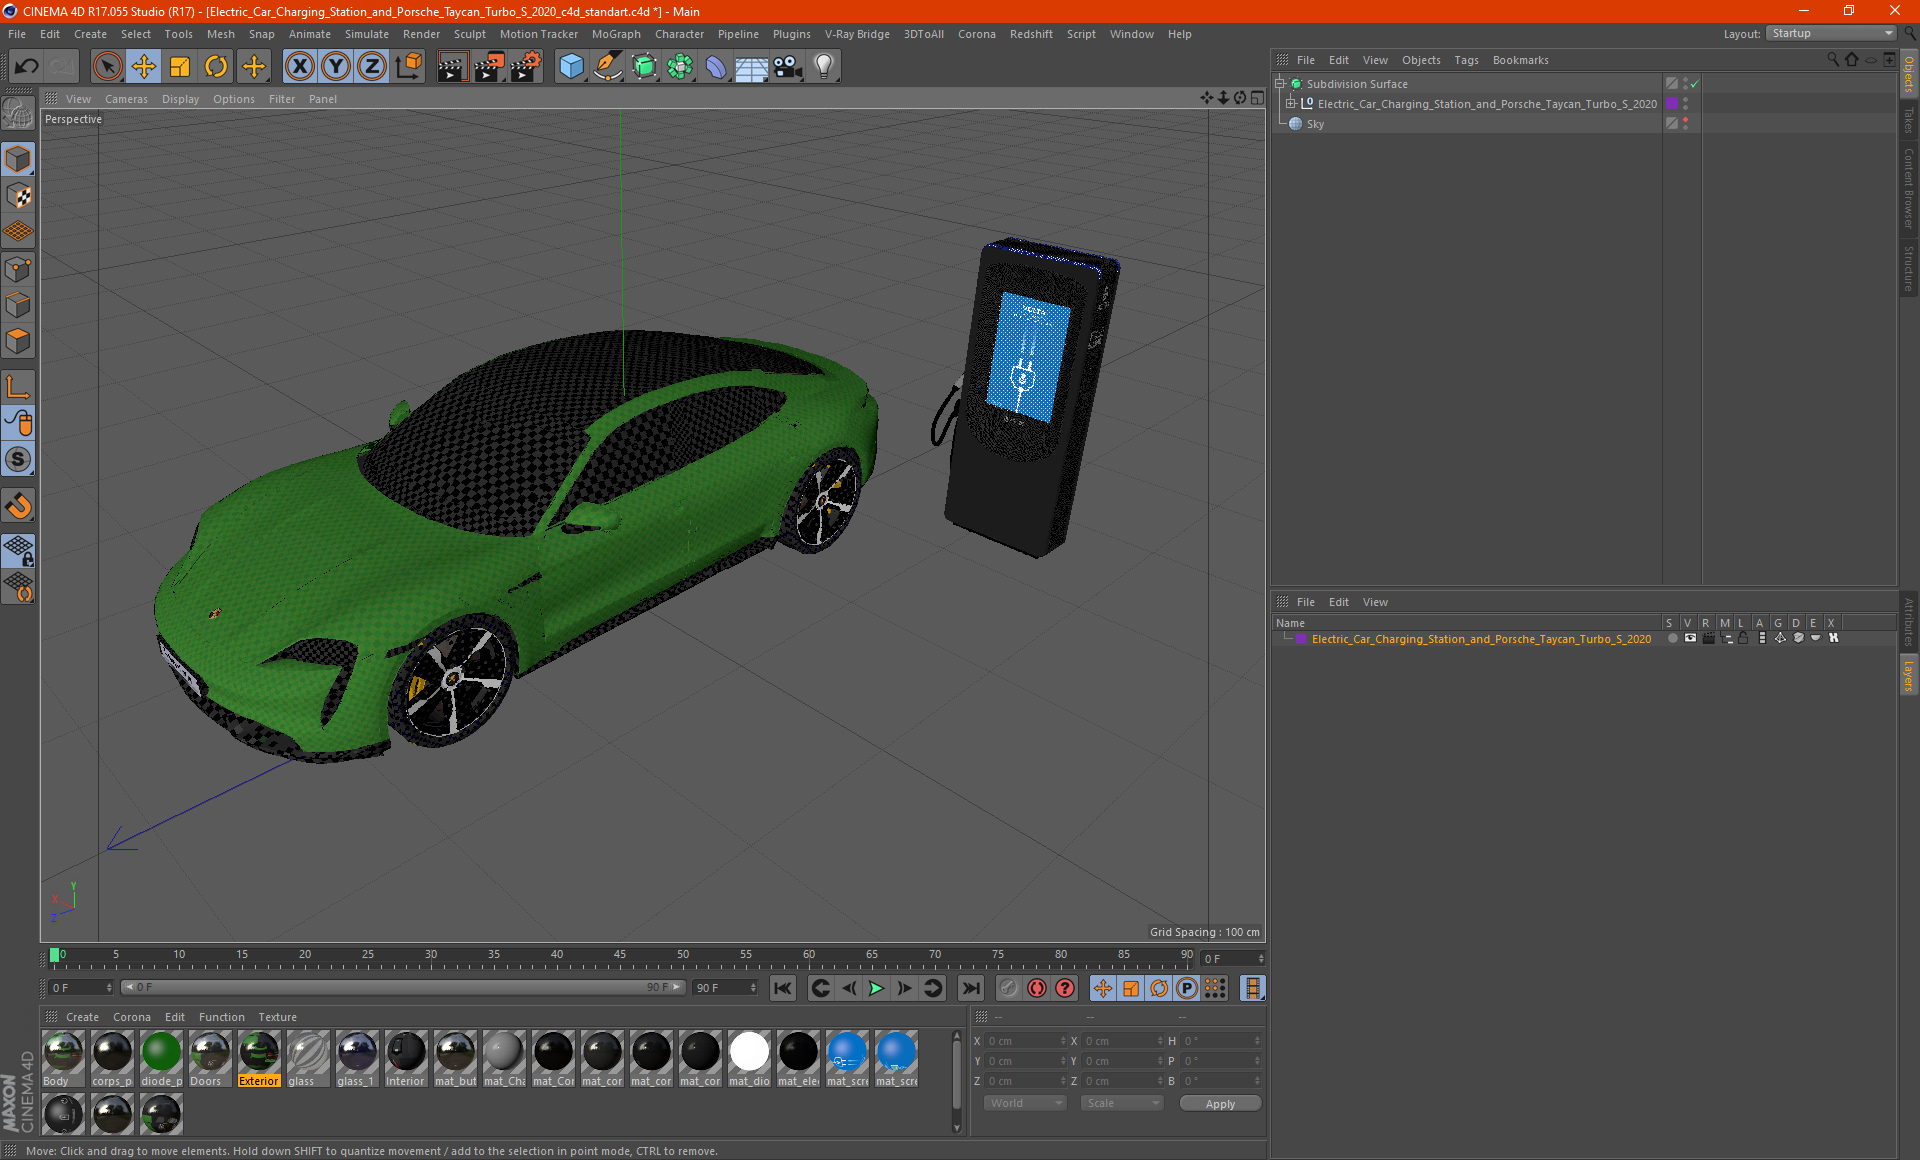1920x1160 pixels.
Task: Switch to Polygons mode icon
Action: point(18,341)
